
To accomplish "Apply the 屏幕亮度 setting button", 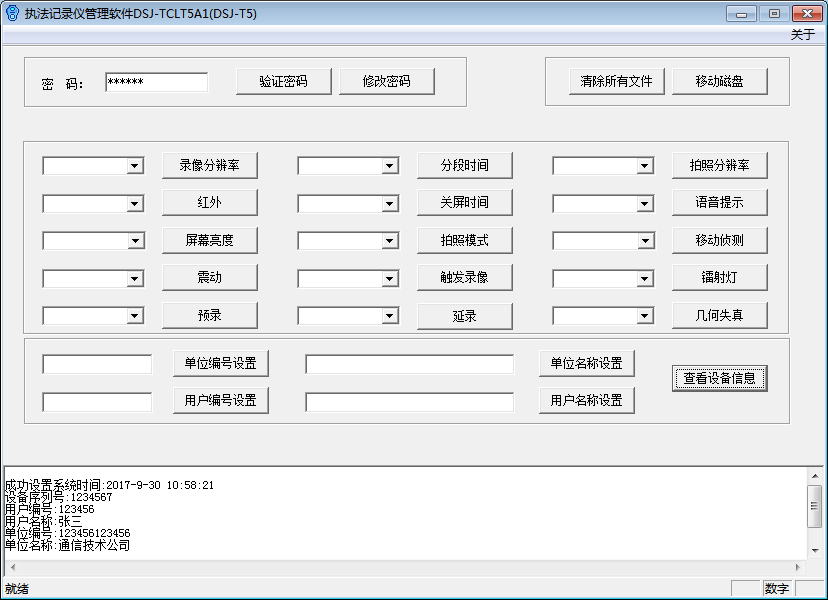I will coord(209,240).
